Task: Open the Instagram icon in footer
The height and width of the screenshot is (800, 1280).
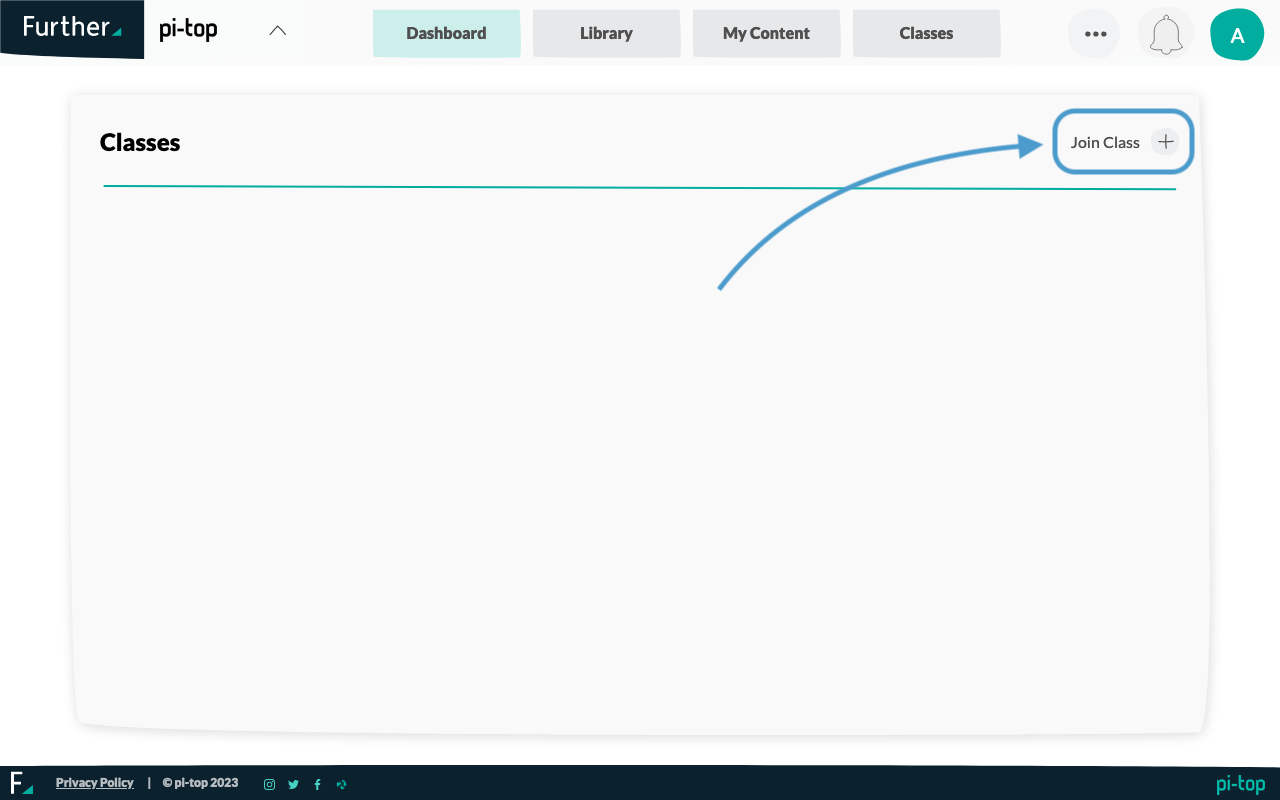Action: (269, 784)
